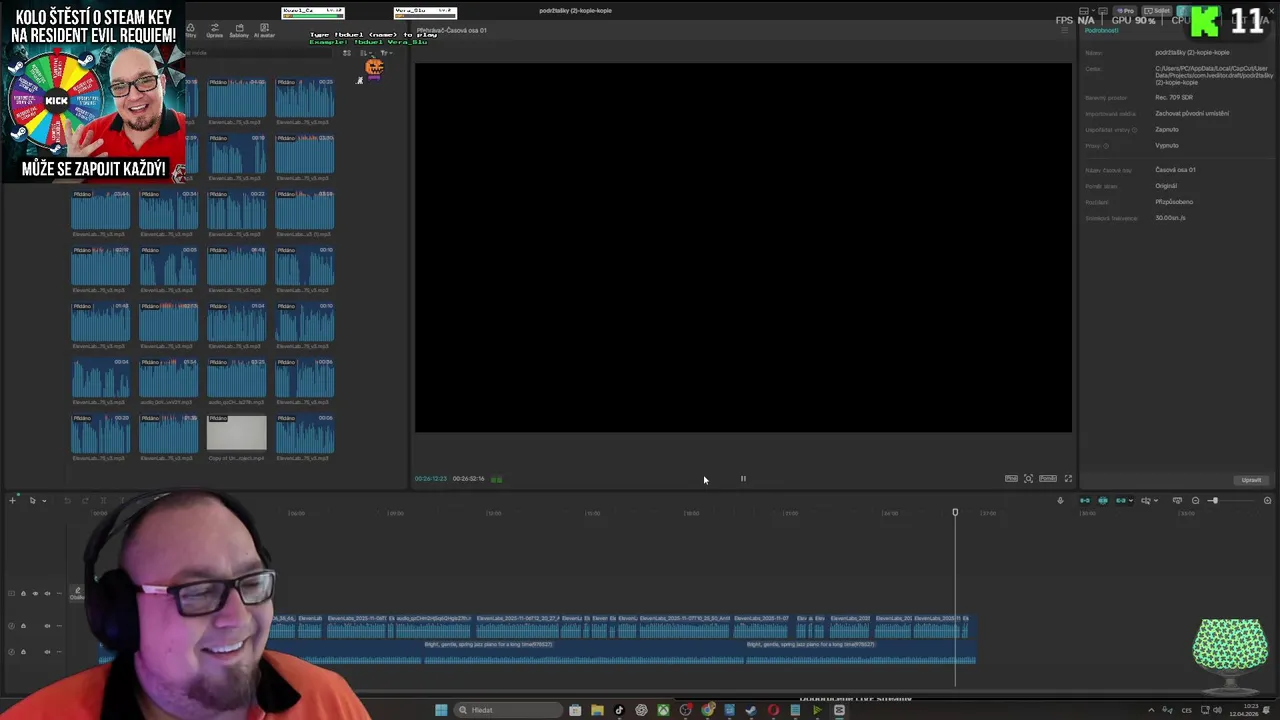The width and height of the screenshot is (1280, 720).
Task: Mute the middle audio track
Action: click(47, 626)
